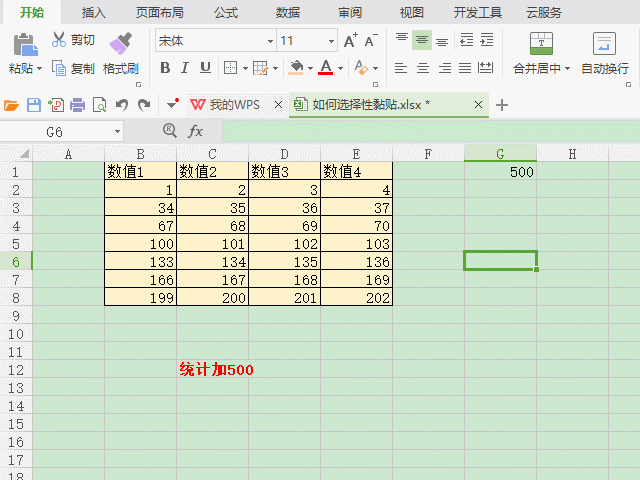Viewport: 640px width, 480px height.
Task: Expand the font color dropdown arrow
Action: (x=340, y=68)
